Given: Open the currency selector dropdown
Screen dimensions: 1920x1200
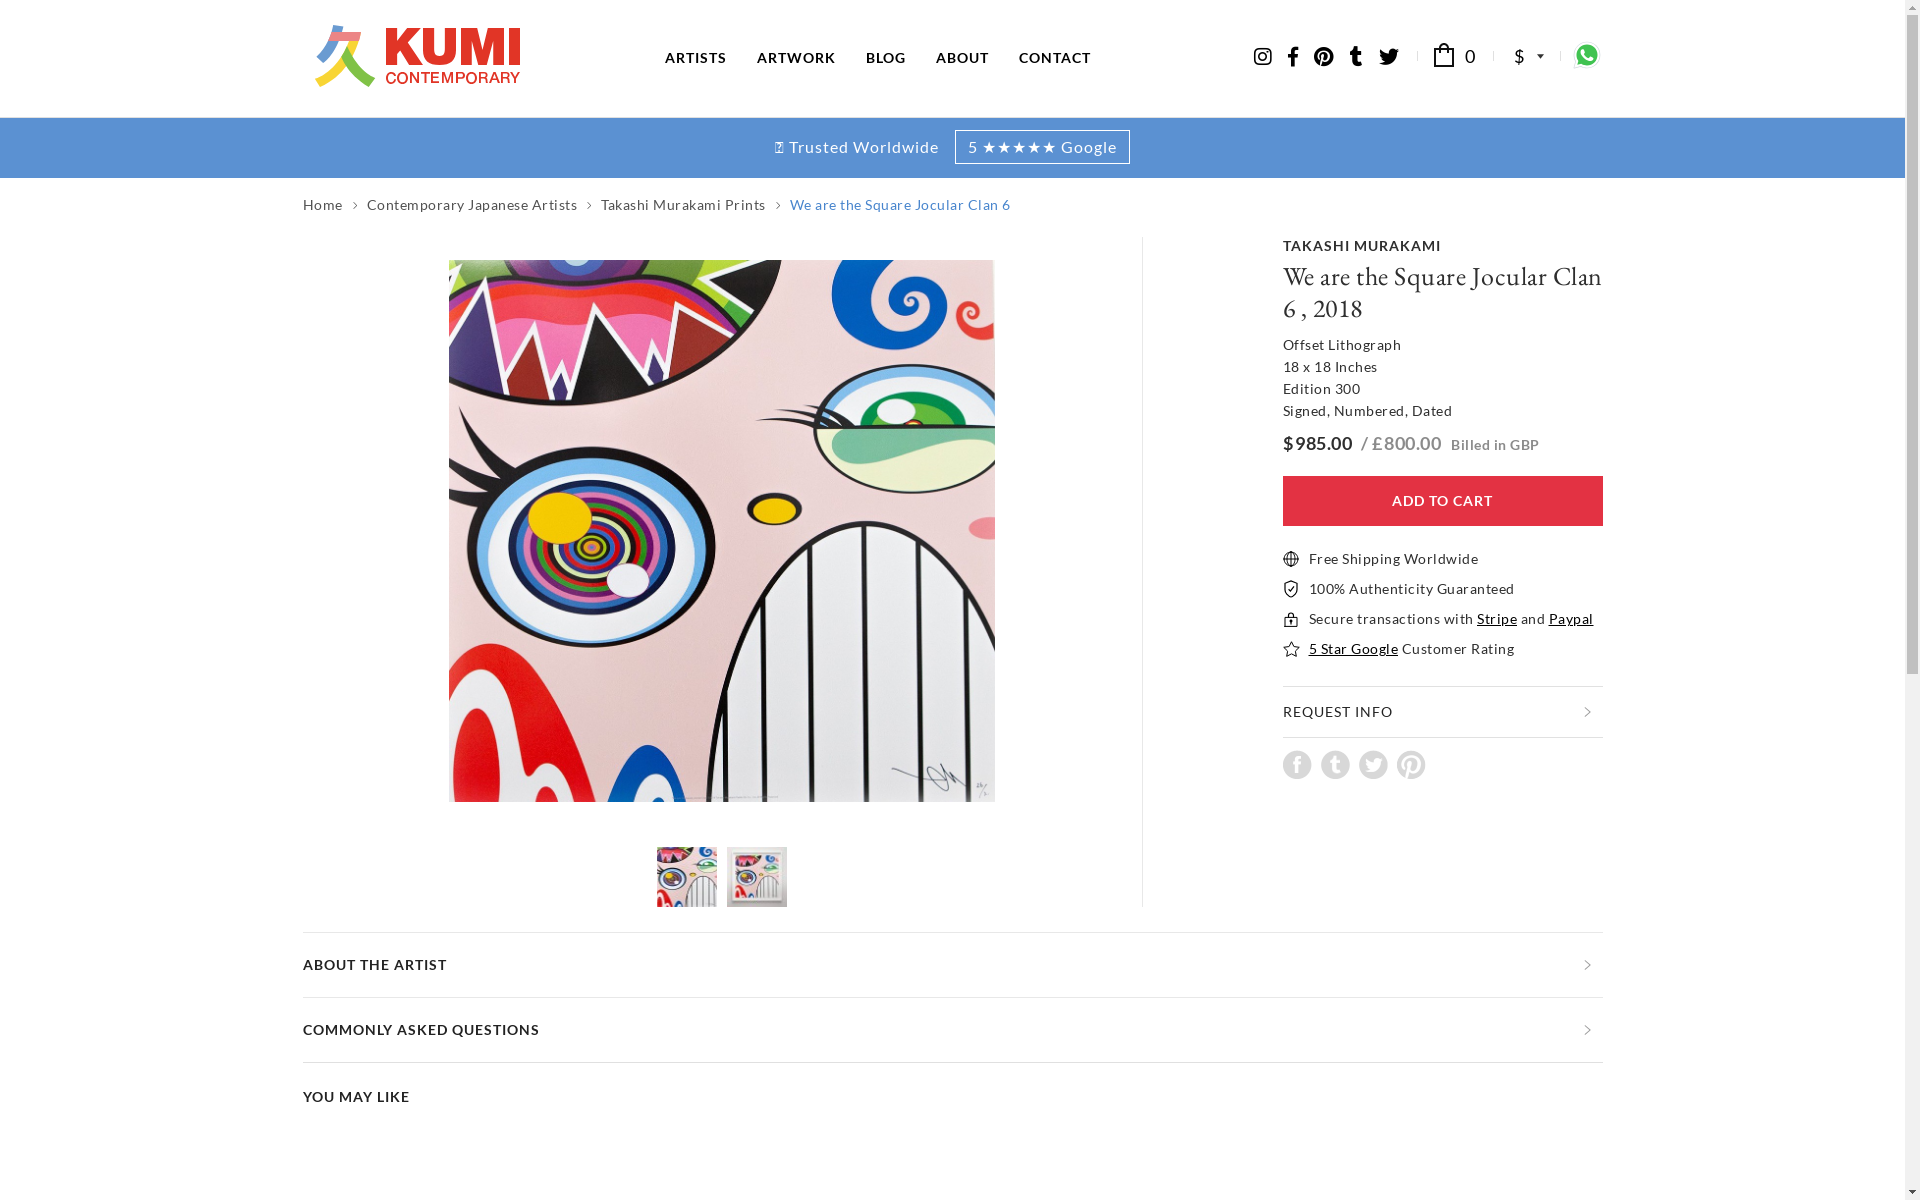Looking at the screenshot, I should pyautogui.click(x=1529, y=57).
